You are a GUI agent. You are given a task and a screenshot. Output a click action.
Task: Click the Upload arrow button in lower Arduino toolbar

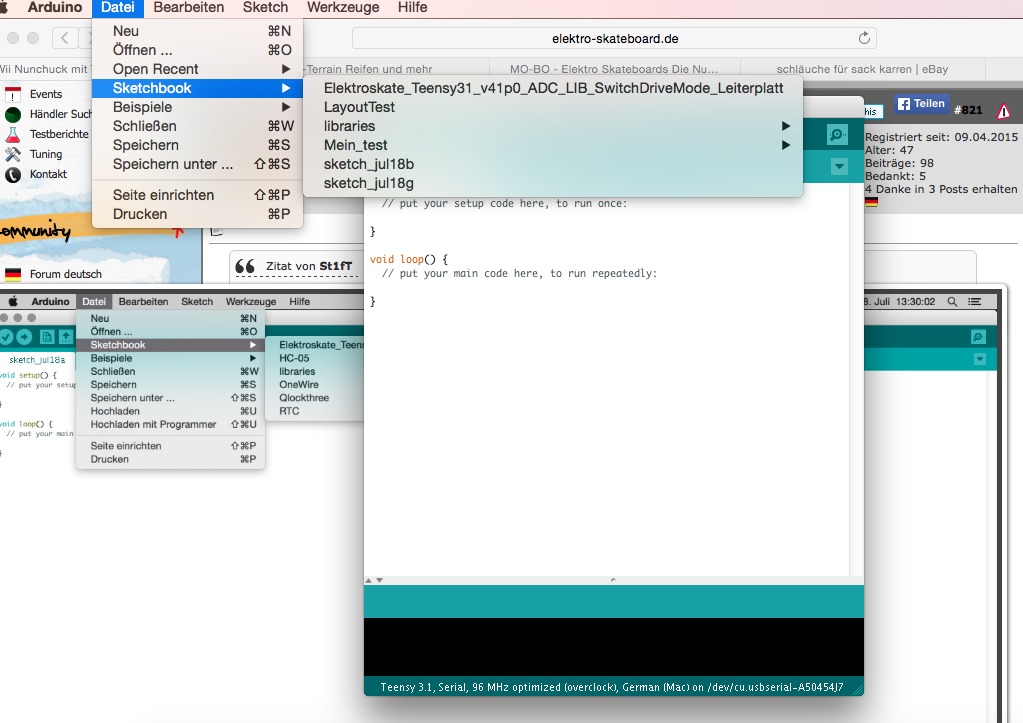point(24,337)
